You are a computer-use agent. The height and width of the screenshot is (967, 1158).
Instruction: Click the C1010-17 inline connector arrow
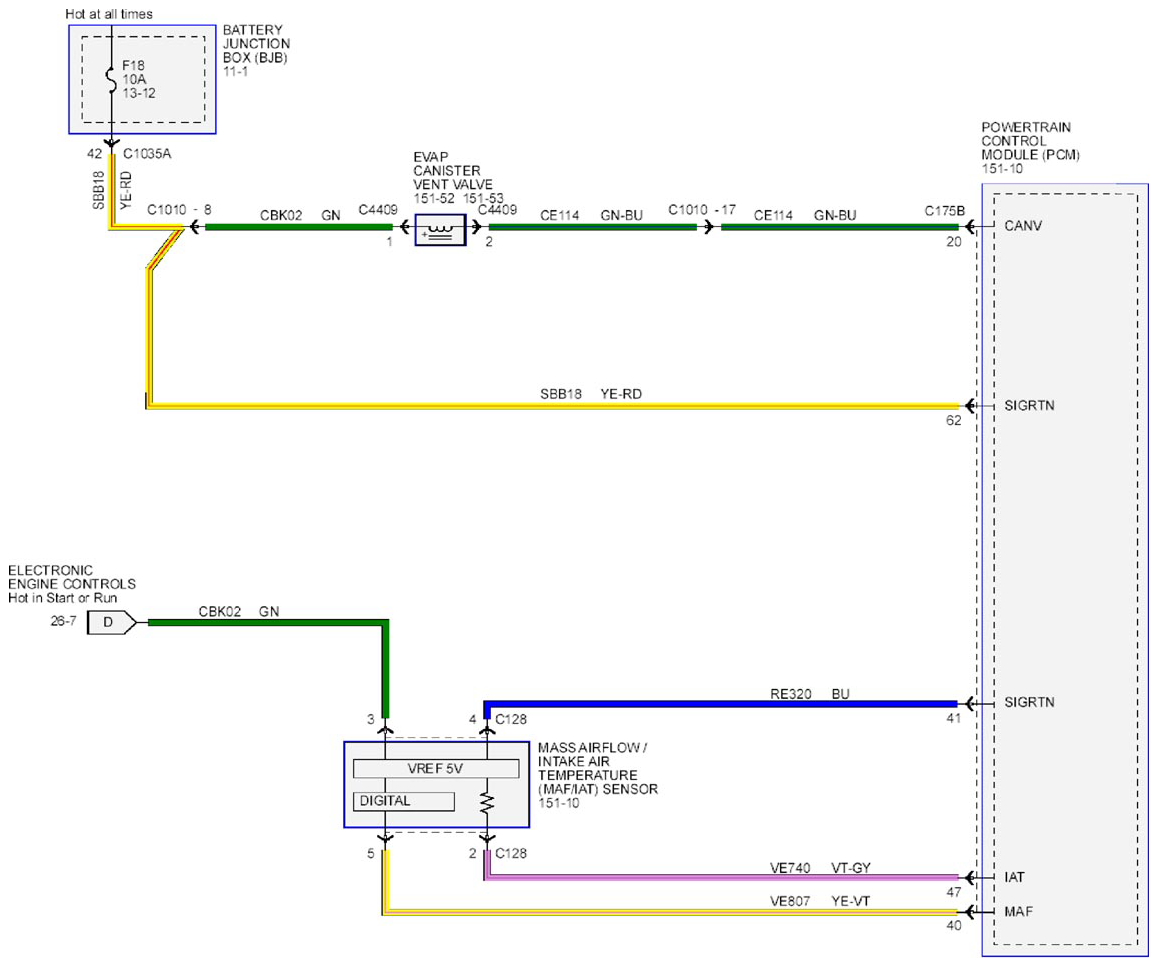(x=708, y=227)
